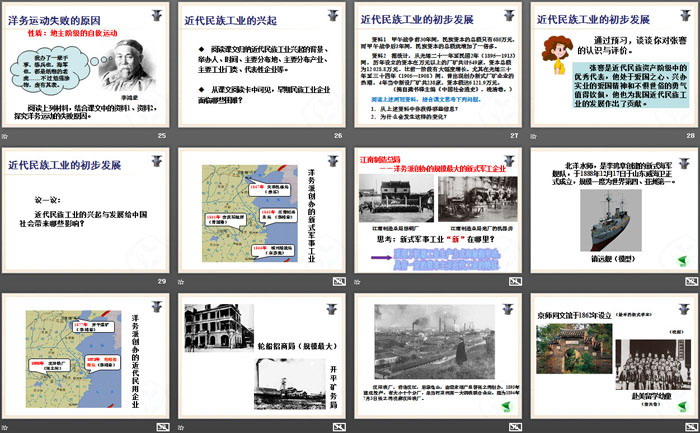Click the slide number 27 label
This screenshot has height=433, width=700.
[x=514, y=135]
